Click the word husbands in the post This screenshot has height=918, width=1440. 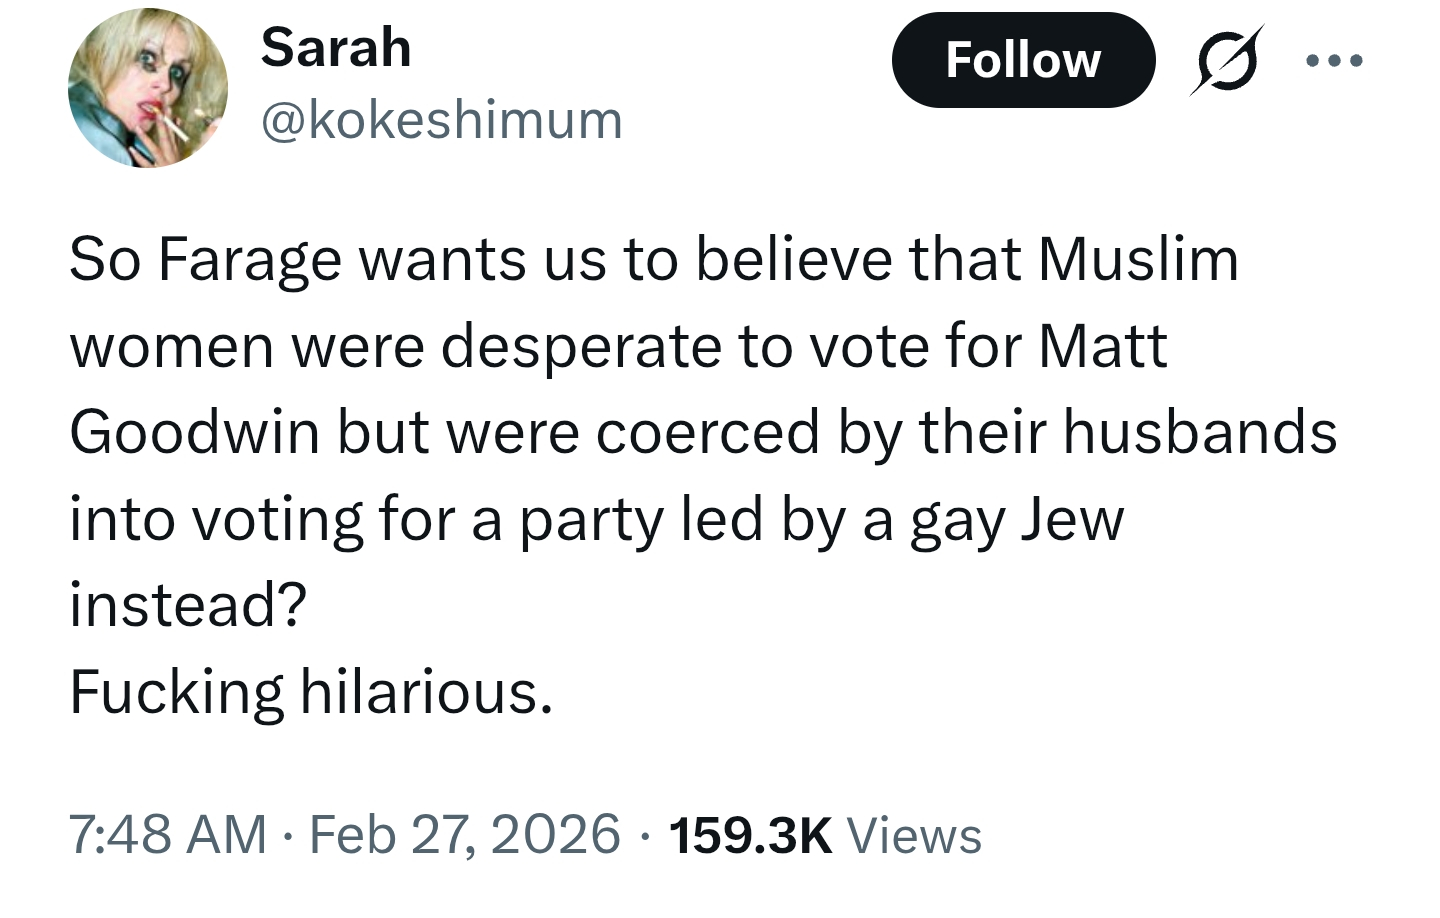click(x=1200, y=432)
